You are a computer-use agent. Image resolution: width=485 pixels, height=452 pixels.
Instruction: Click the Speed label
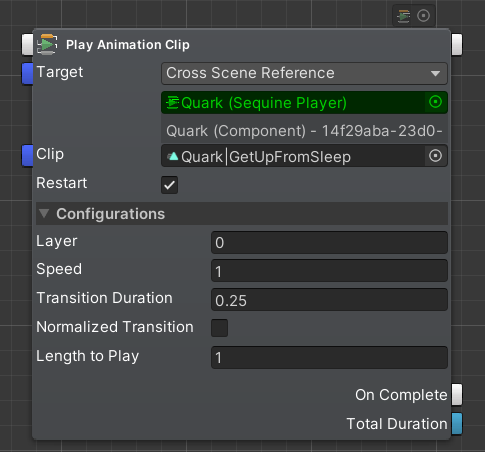[59, 269]
